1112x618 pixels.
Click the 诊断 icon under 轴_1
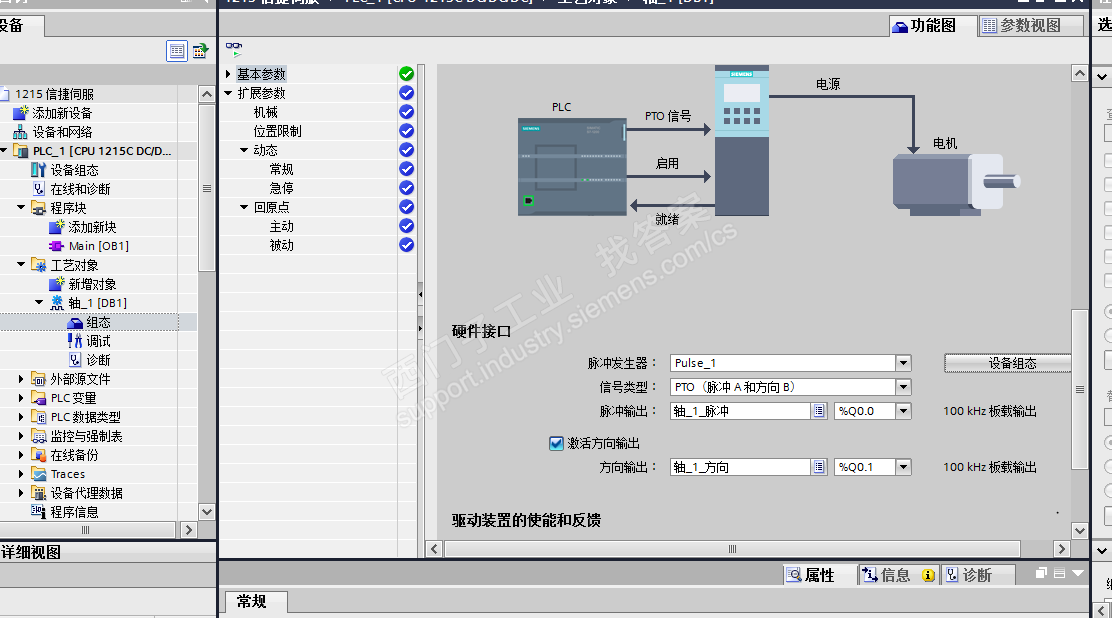(74, 360)
